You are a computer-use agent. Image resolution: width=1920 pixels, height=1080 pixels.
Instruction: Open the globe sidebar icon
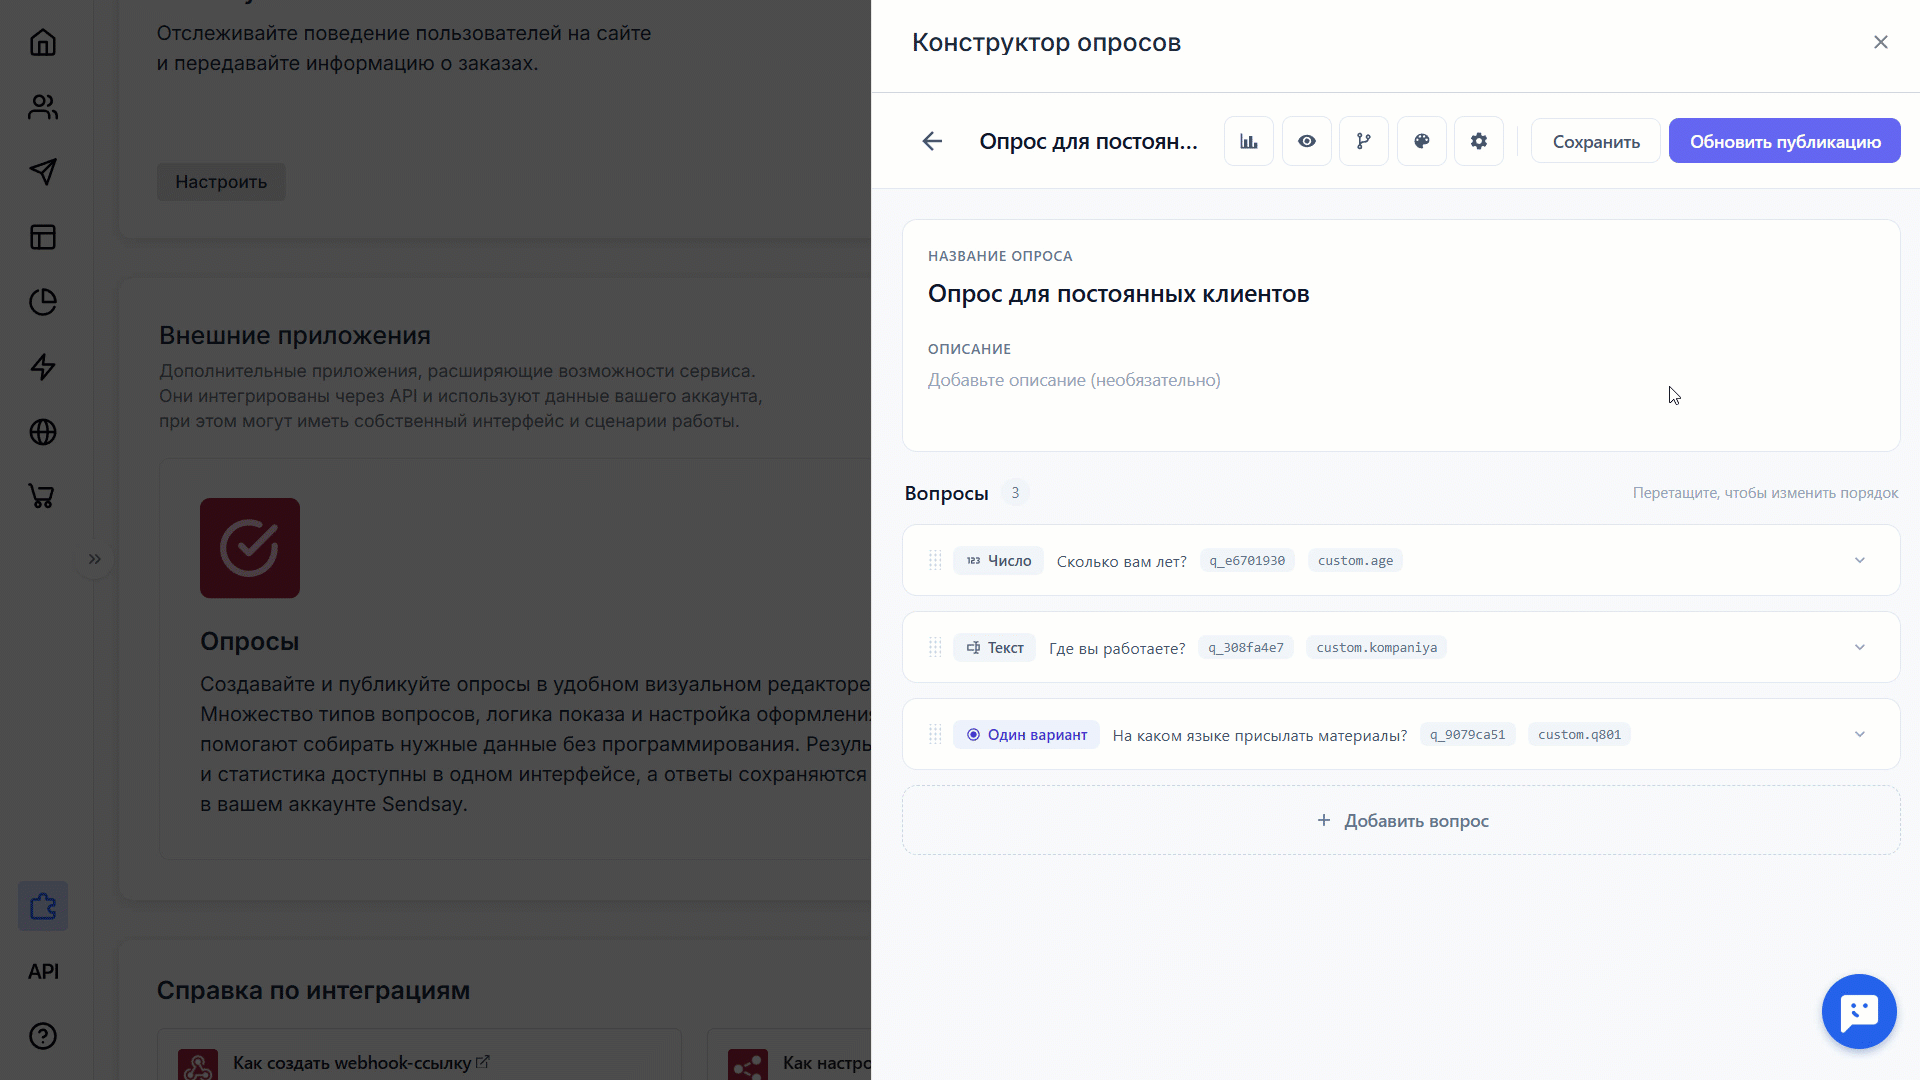(43, 432)
